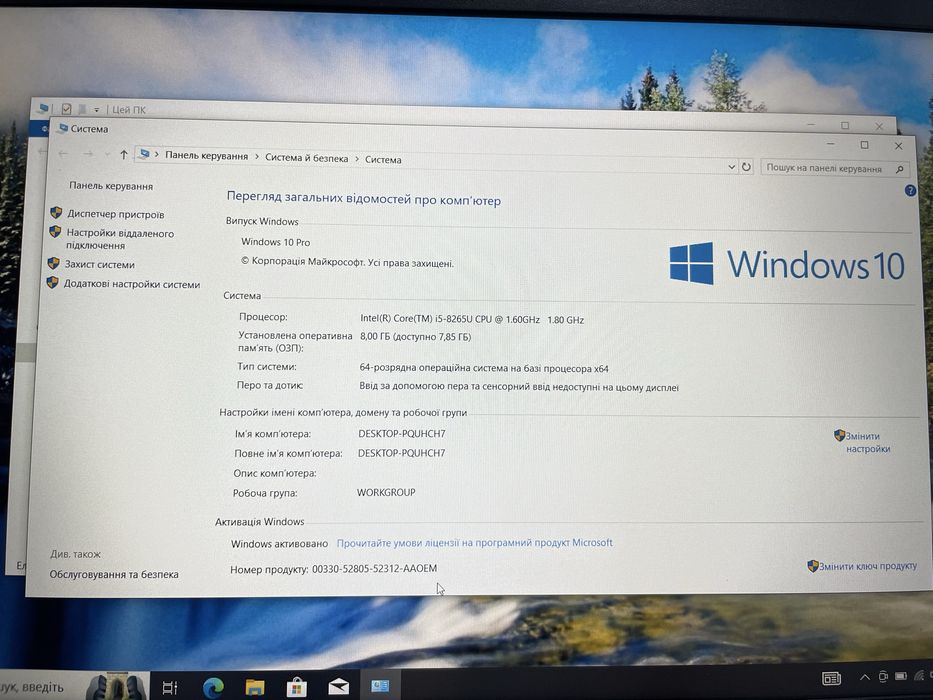Open Захист системи in the sidebar

tap(99, 264)
